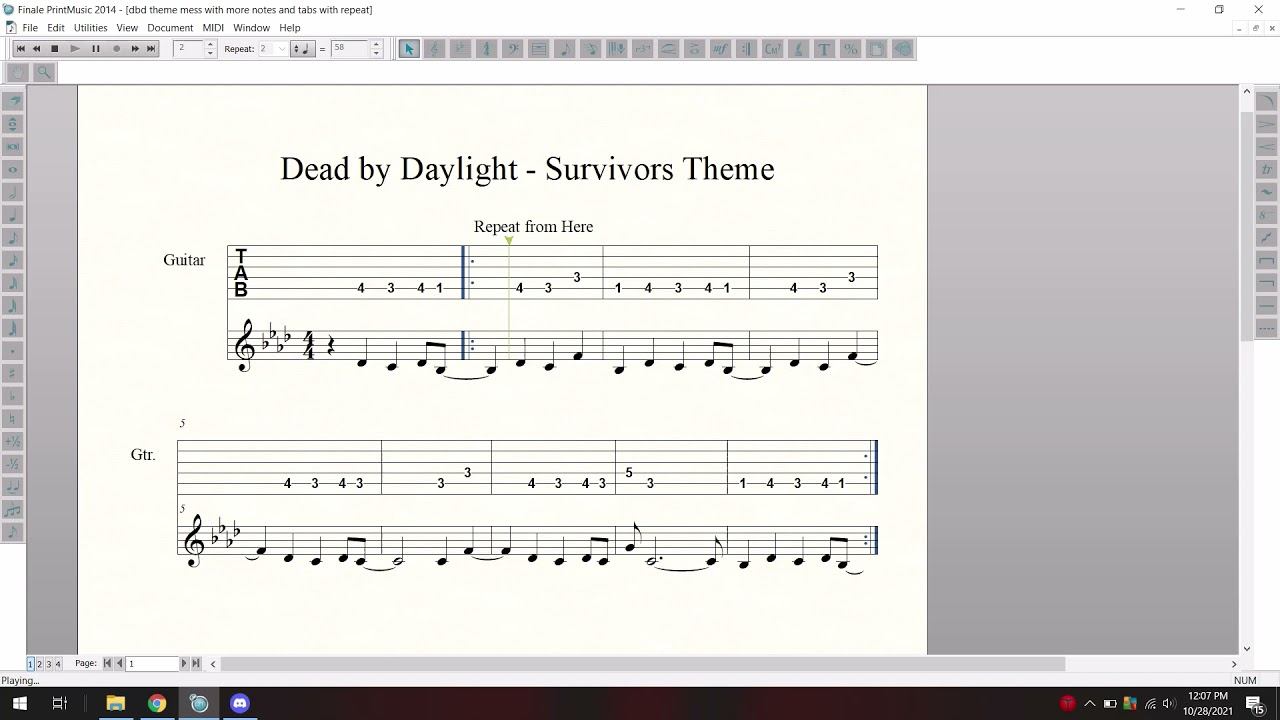The image size is (1280, 720).
Task: Open the Utilities menu
Action: (90, 28)
